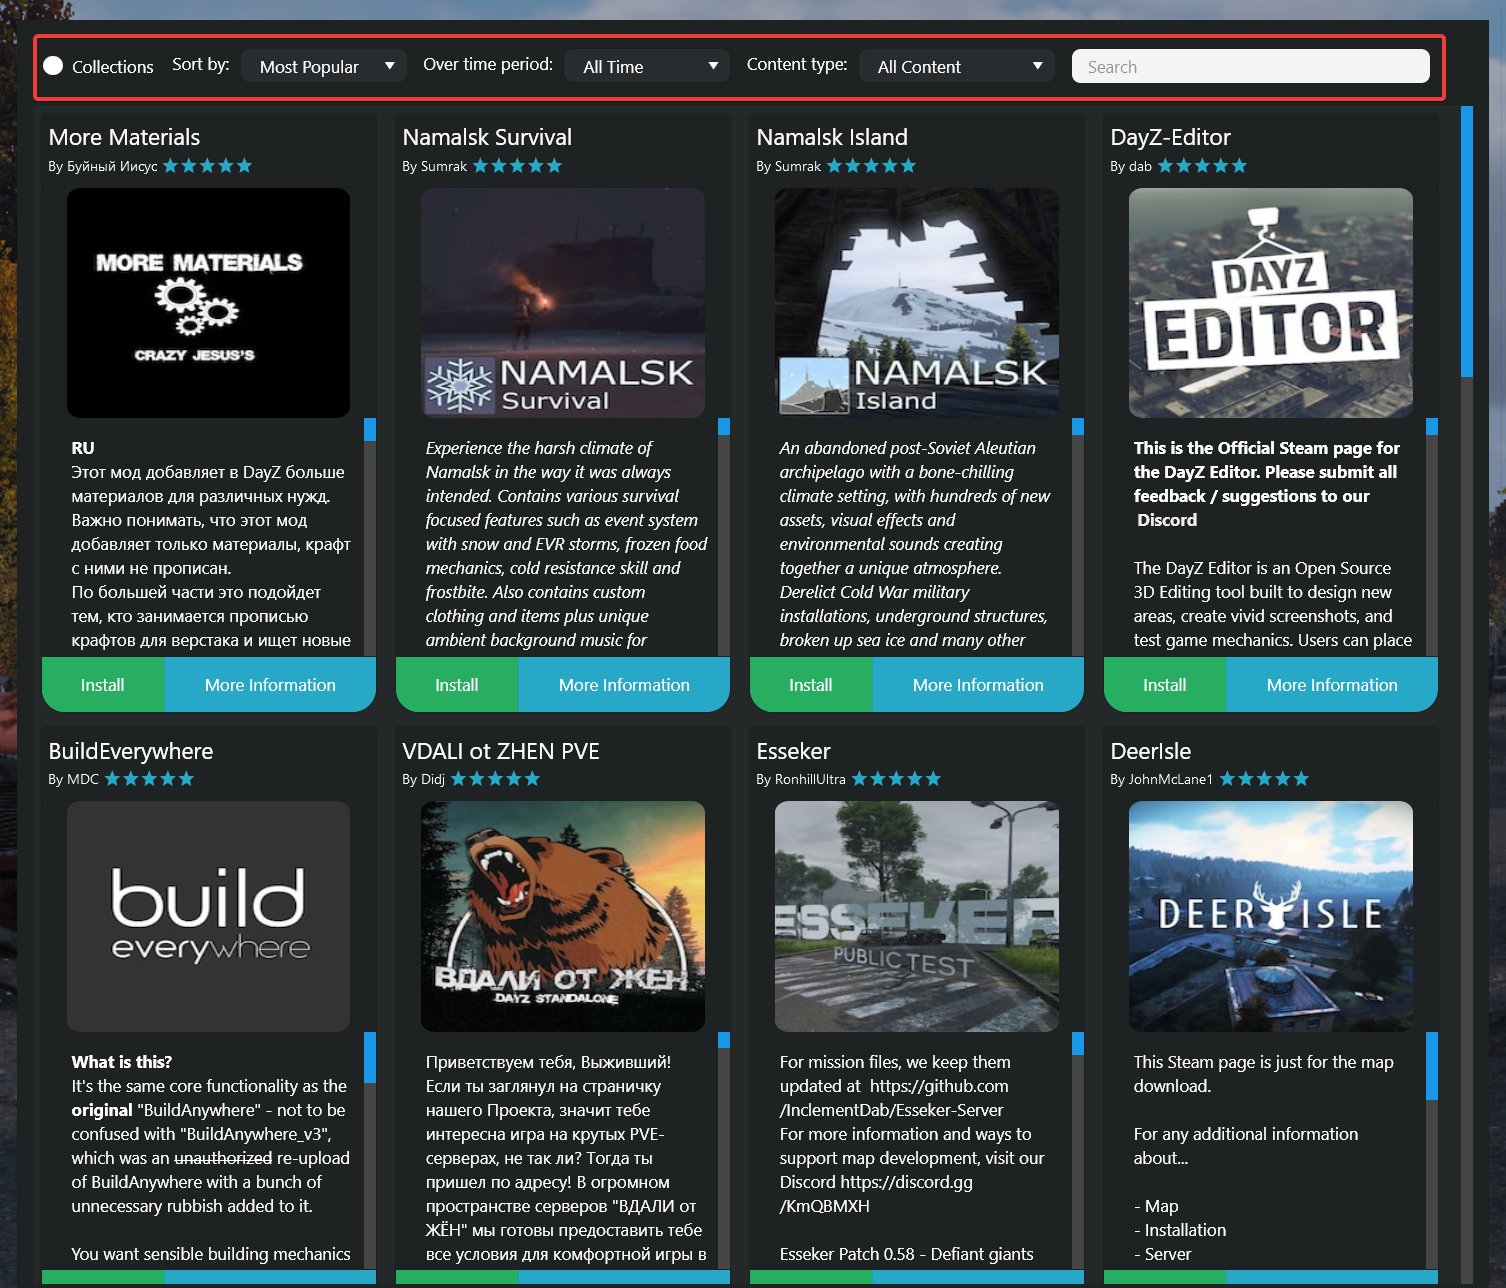Install the More Materials mod

click(x=103, y=685)
